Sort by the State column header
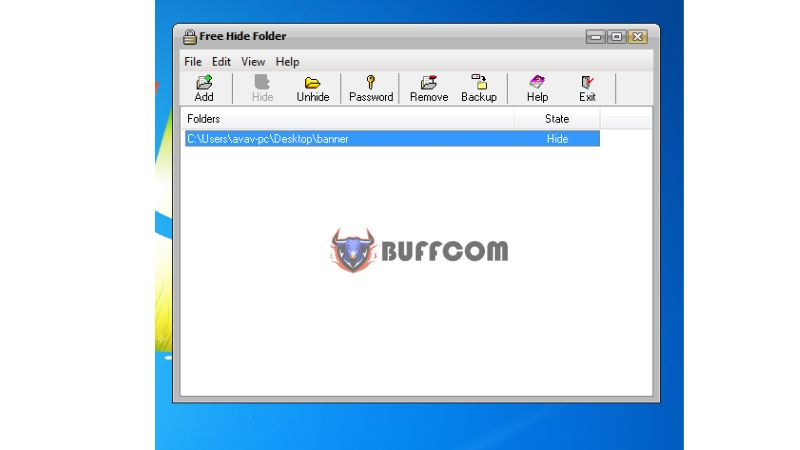This screenshot has height=450, width=800. coord(557,119)
